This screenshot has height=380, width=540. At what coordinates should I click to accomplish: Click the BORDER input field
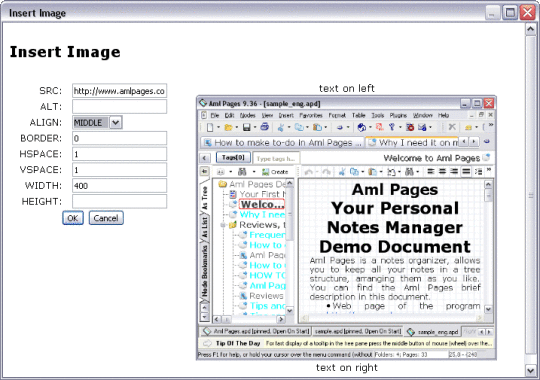[120, 138]
